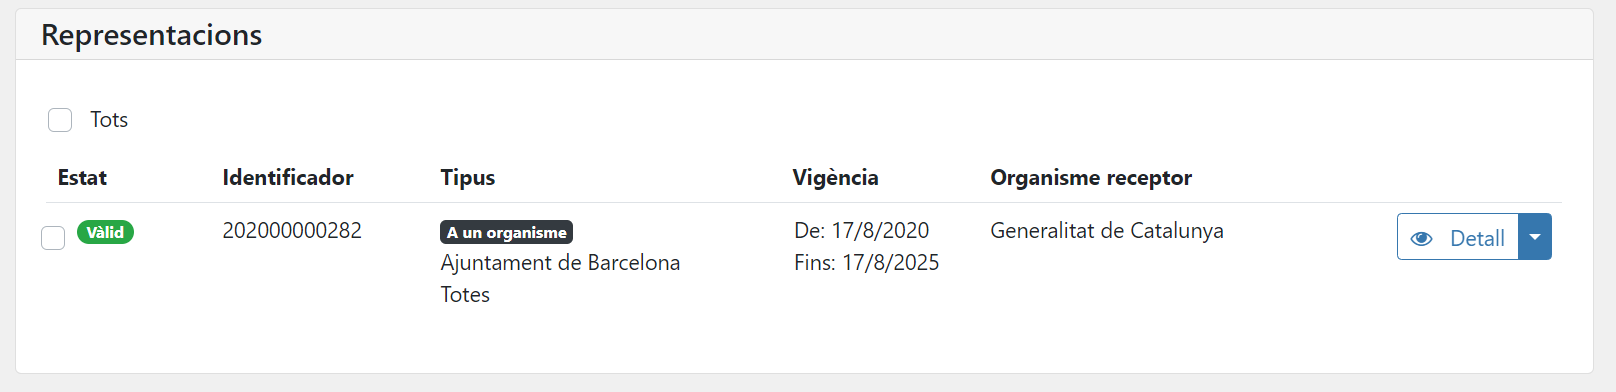Click Generalitat de Catalunya receptor cell
The image size is (1616, 392).
point(1107,230)
